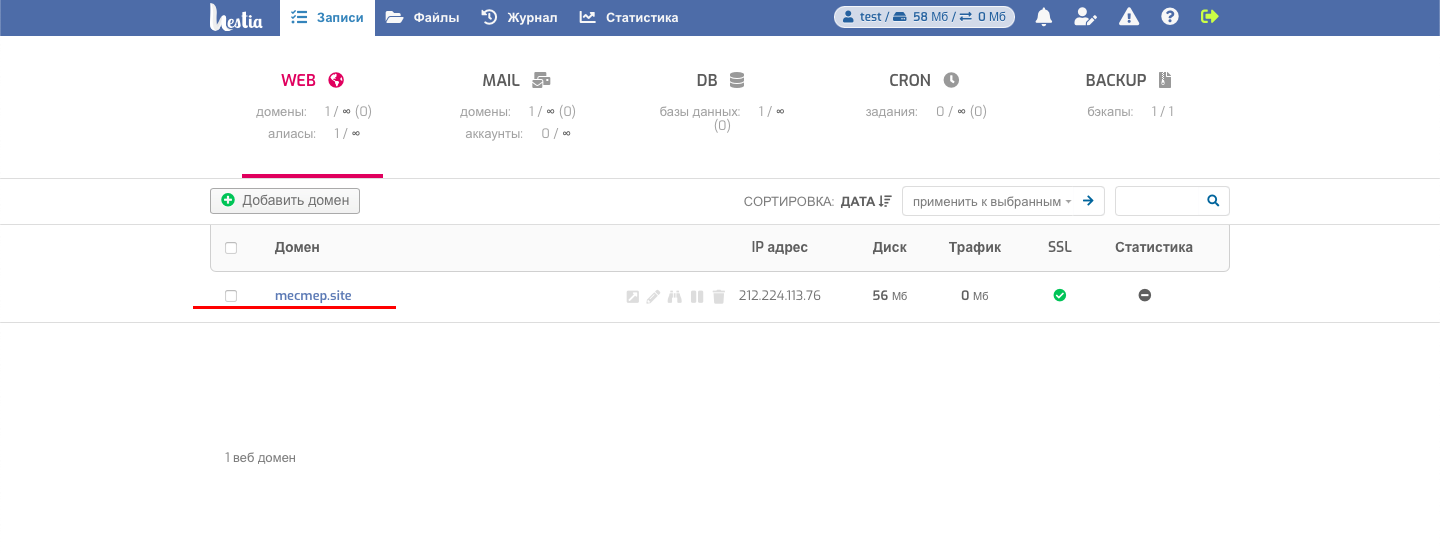Select the WEB section
The image size is (1440, 556).
tap(312, 80)
